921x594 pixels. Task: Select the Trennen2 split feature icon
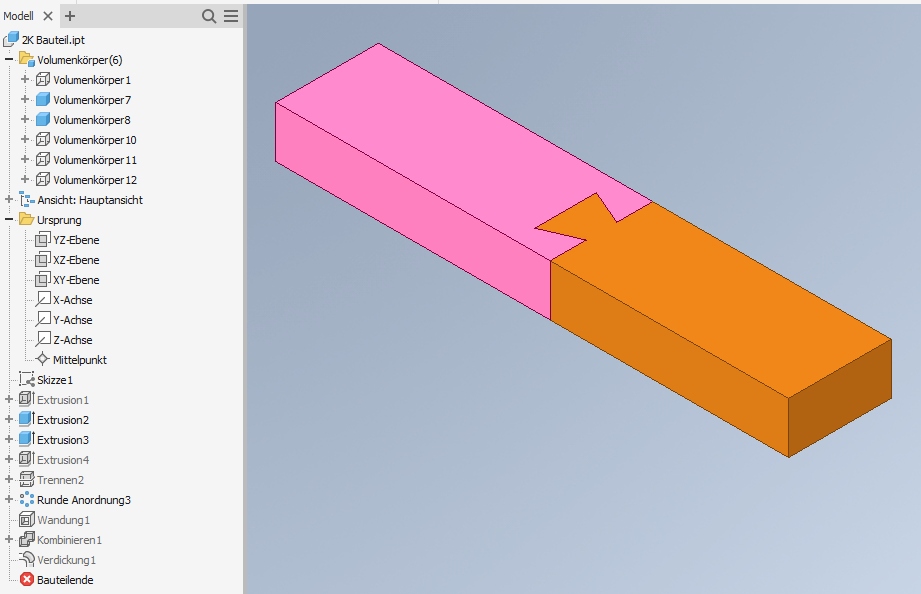coord(26,479)
